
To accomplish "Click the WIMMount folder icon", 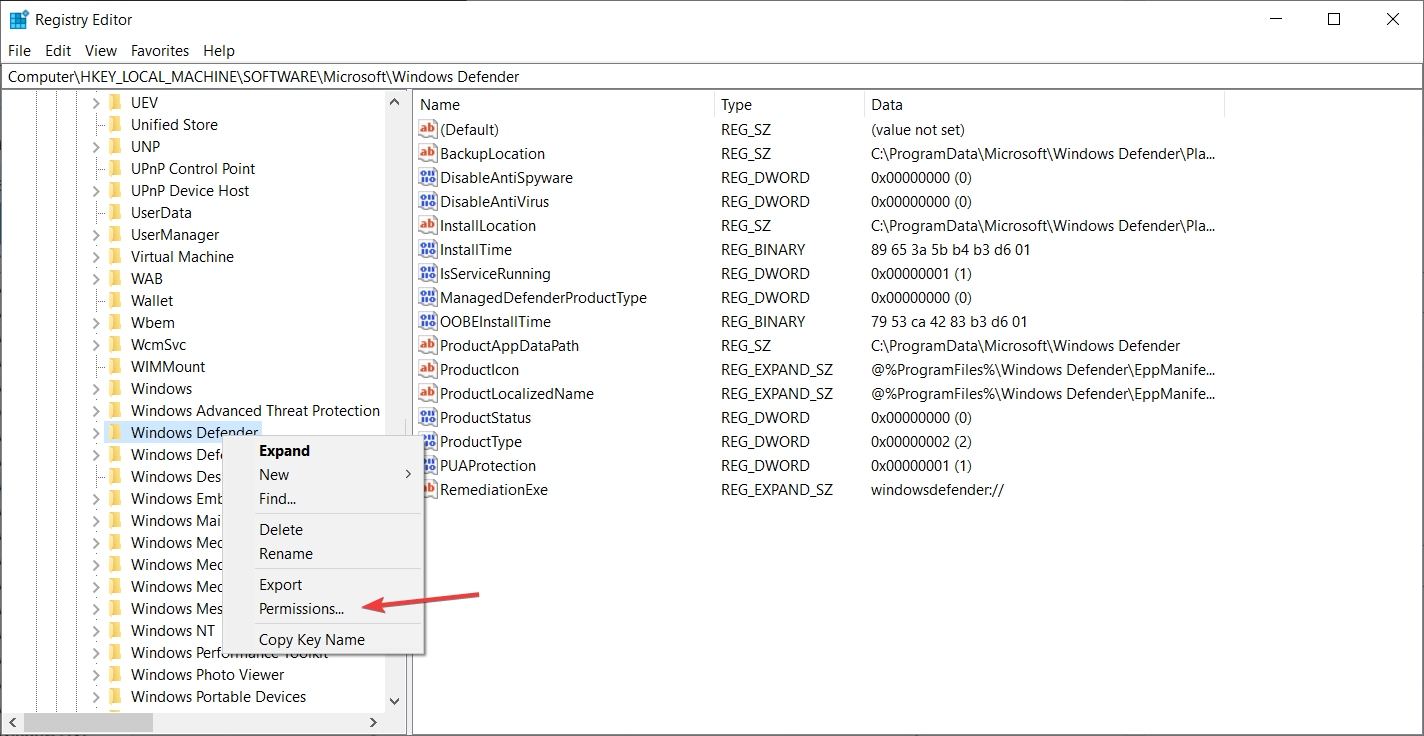I will tap(115, 366).
